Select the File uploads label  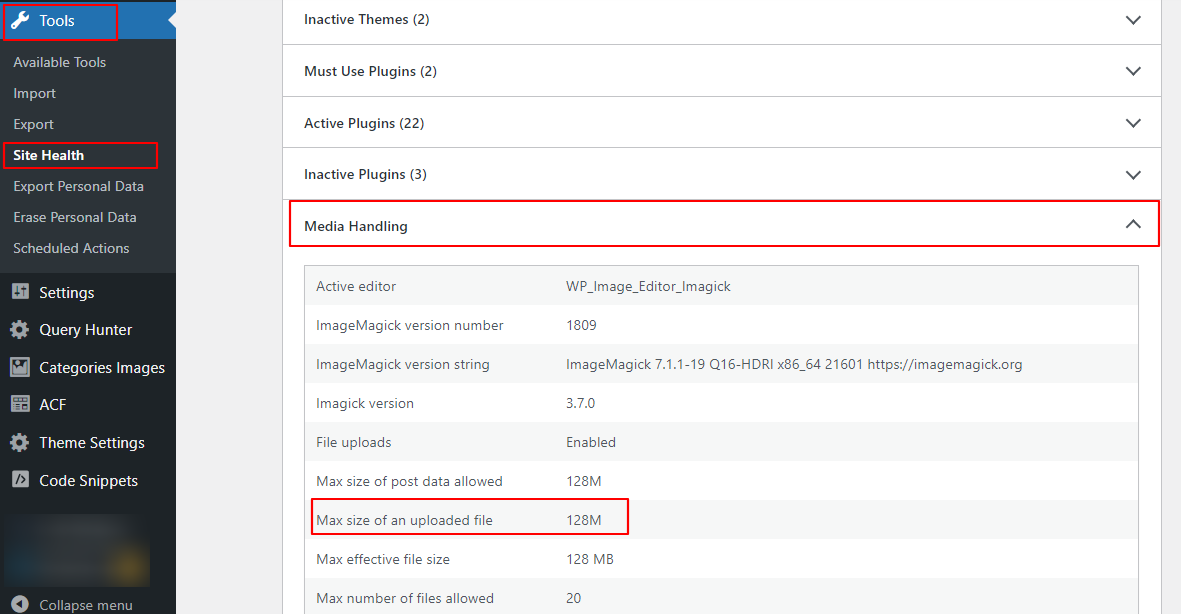[353, 442]
